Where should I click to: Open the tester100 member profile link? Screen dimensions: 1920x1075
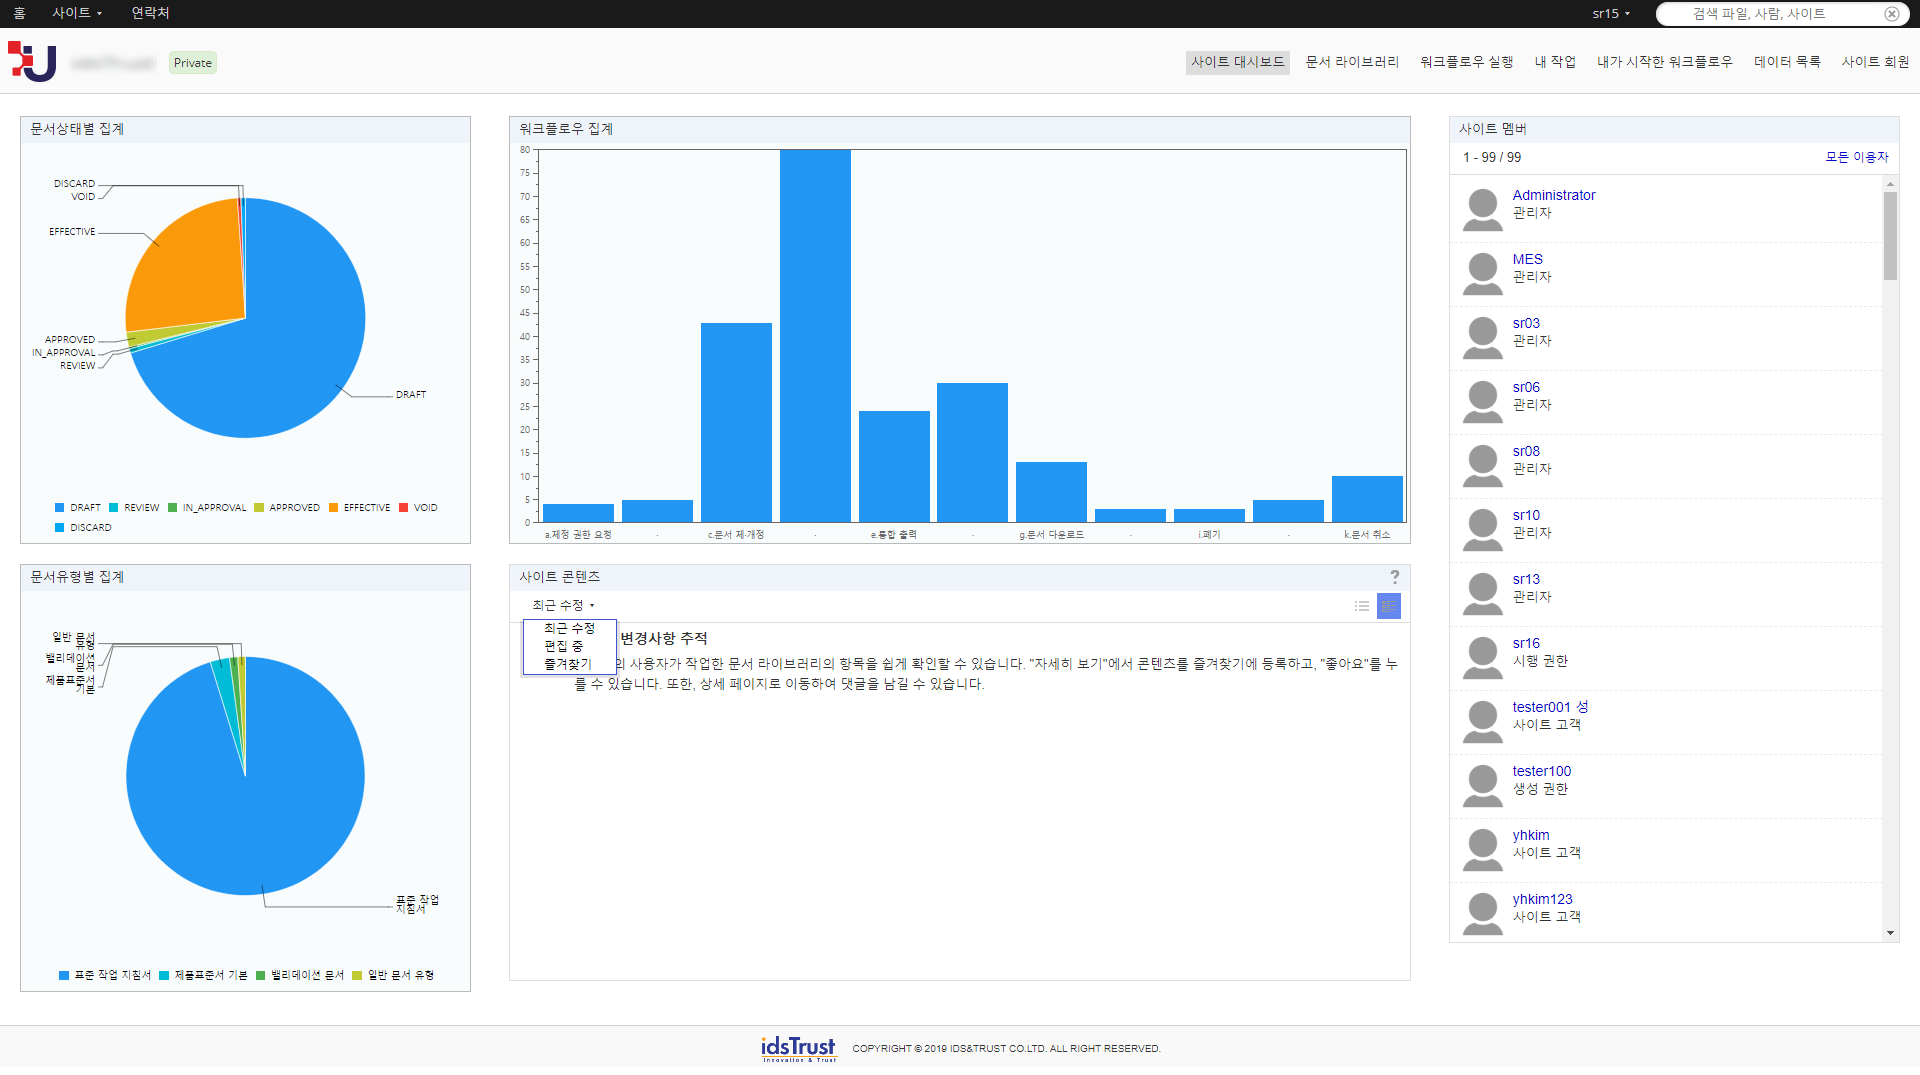click(x=1541, y=771)
